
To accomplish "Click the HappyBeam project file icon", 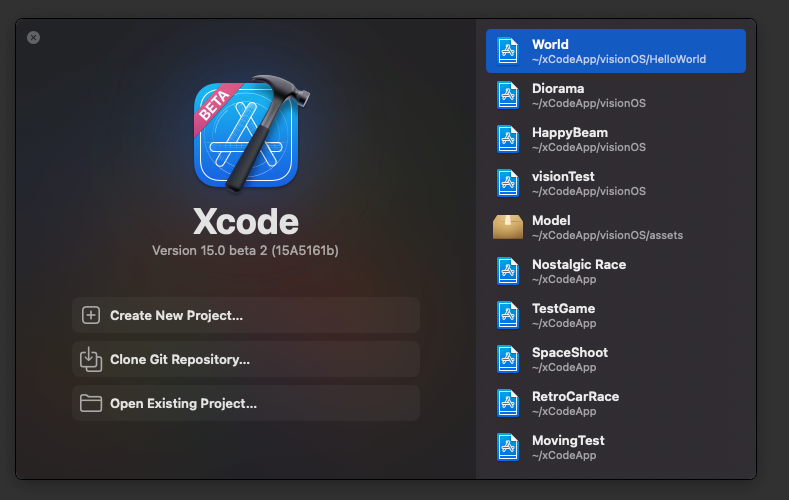I will [508, 139].
